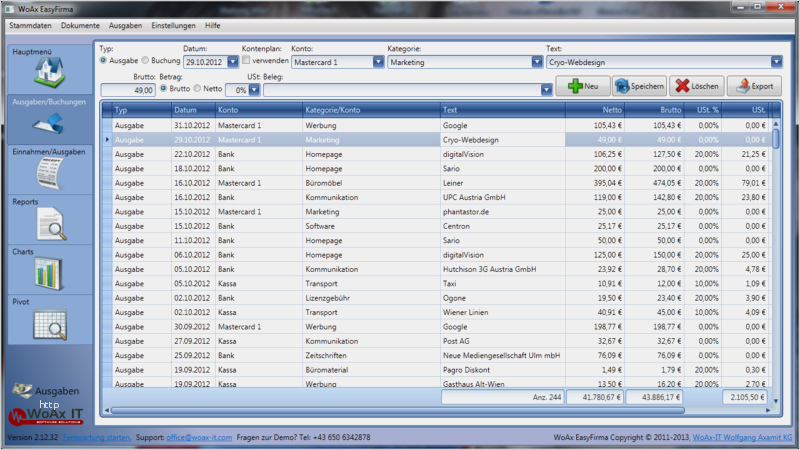Click the green plus Neu button
800x450 pixels.
coord(582,86)
